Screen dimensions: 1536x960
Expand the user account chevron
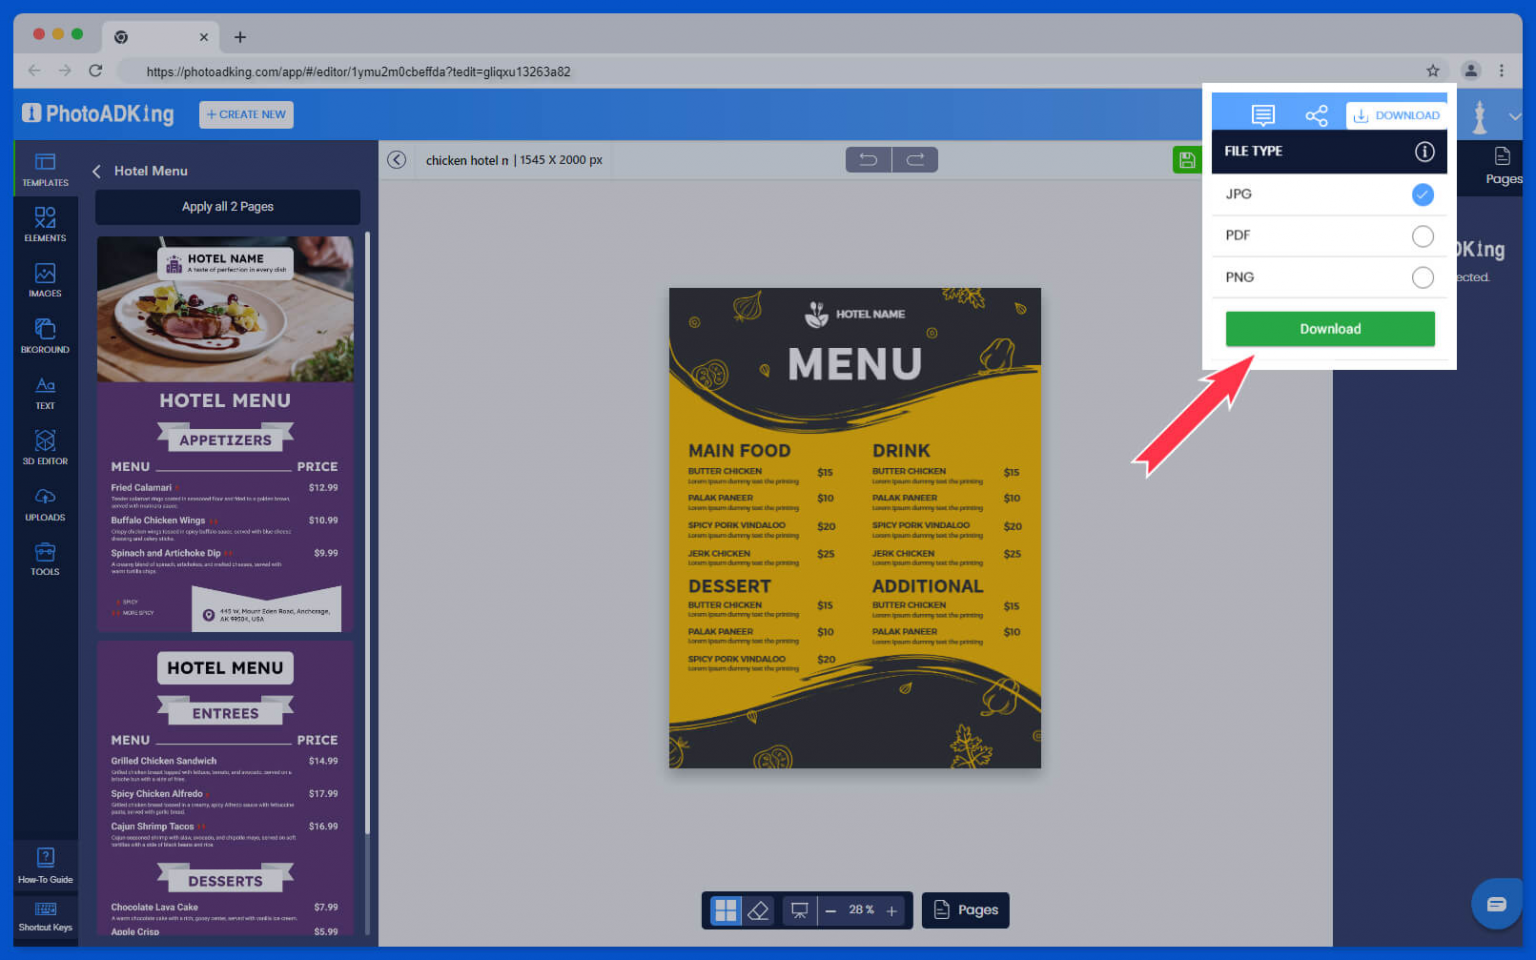pyautogui.click(x=1516, y=116)
